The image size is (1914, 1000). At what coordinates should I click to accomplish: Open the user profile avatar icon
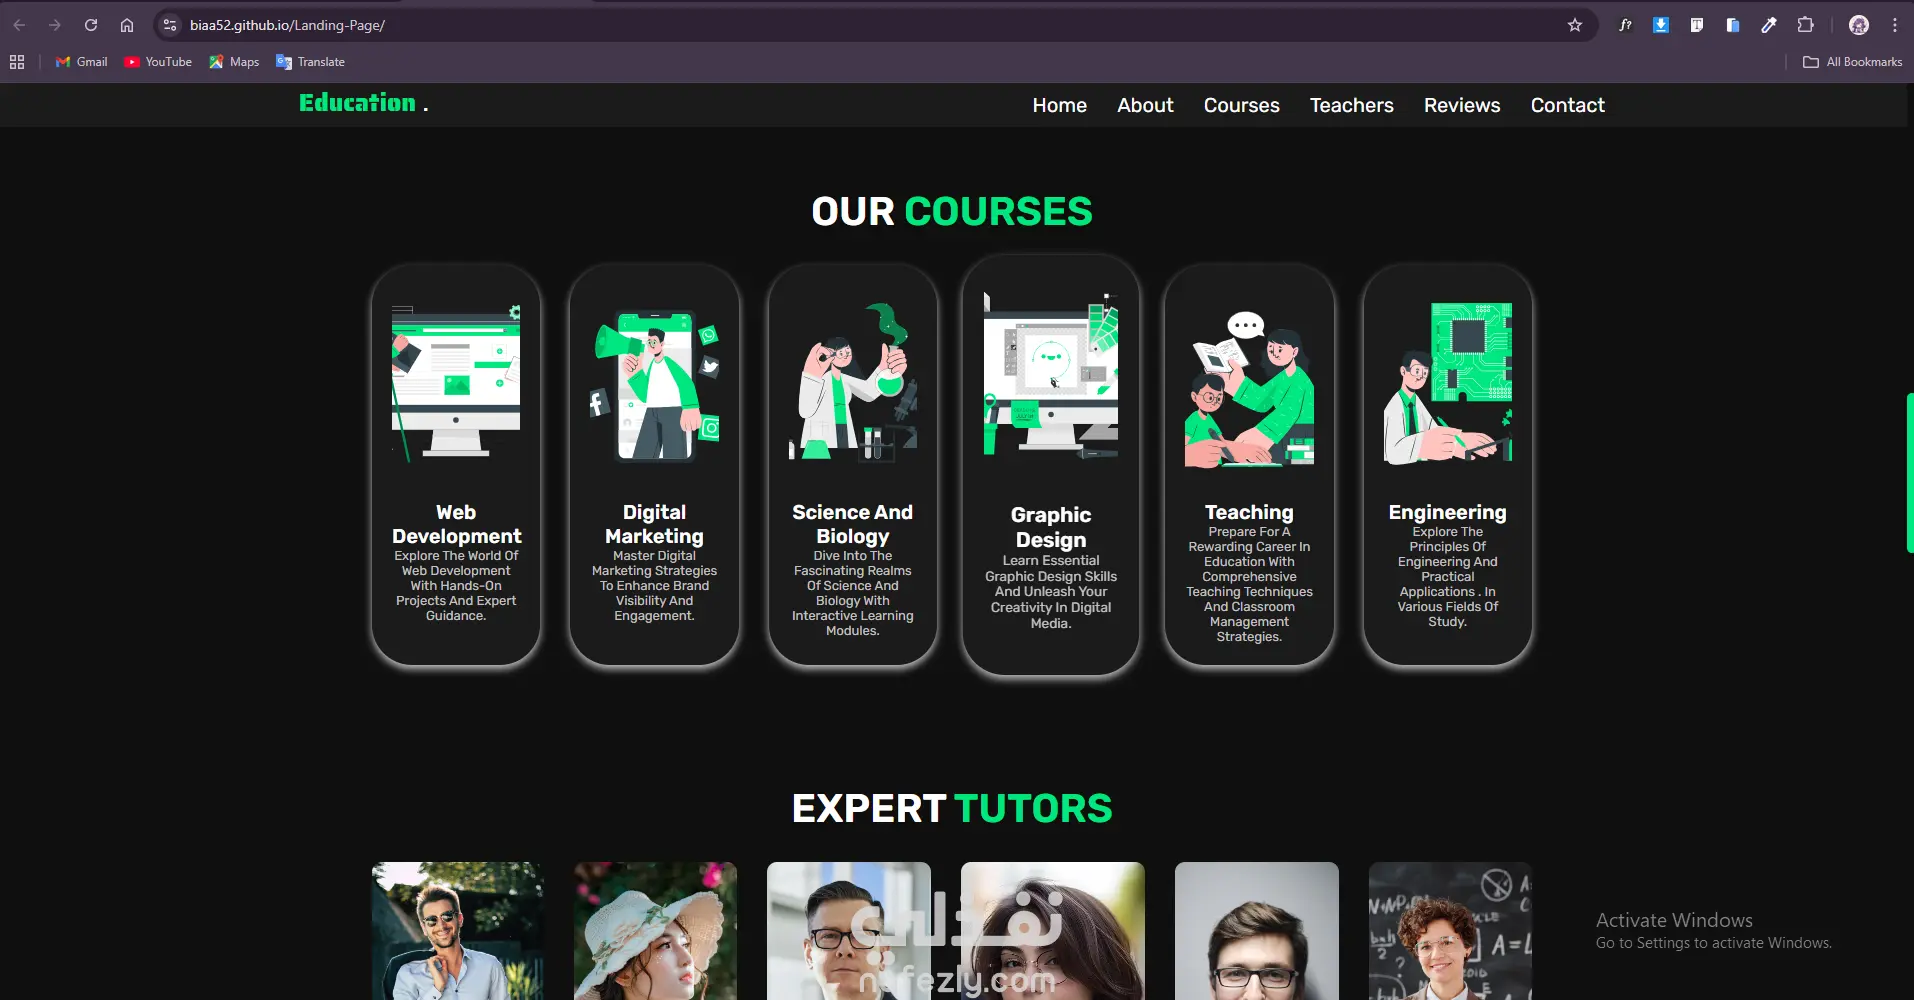[1859, 25]
